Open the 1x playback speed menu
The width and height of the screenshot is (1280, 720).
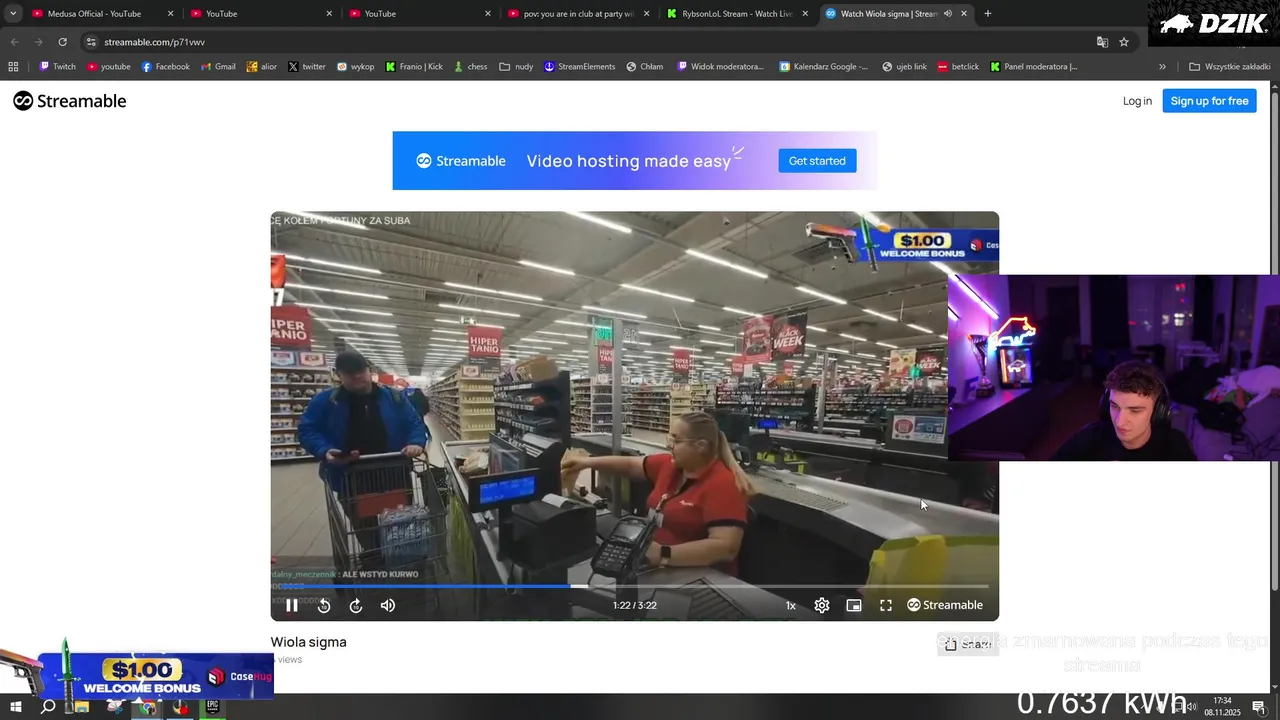[790, 605]
